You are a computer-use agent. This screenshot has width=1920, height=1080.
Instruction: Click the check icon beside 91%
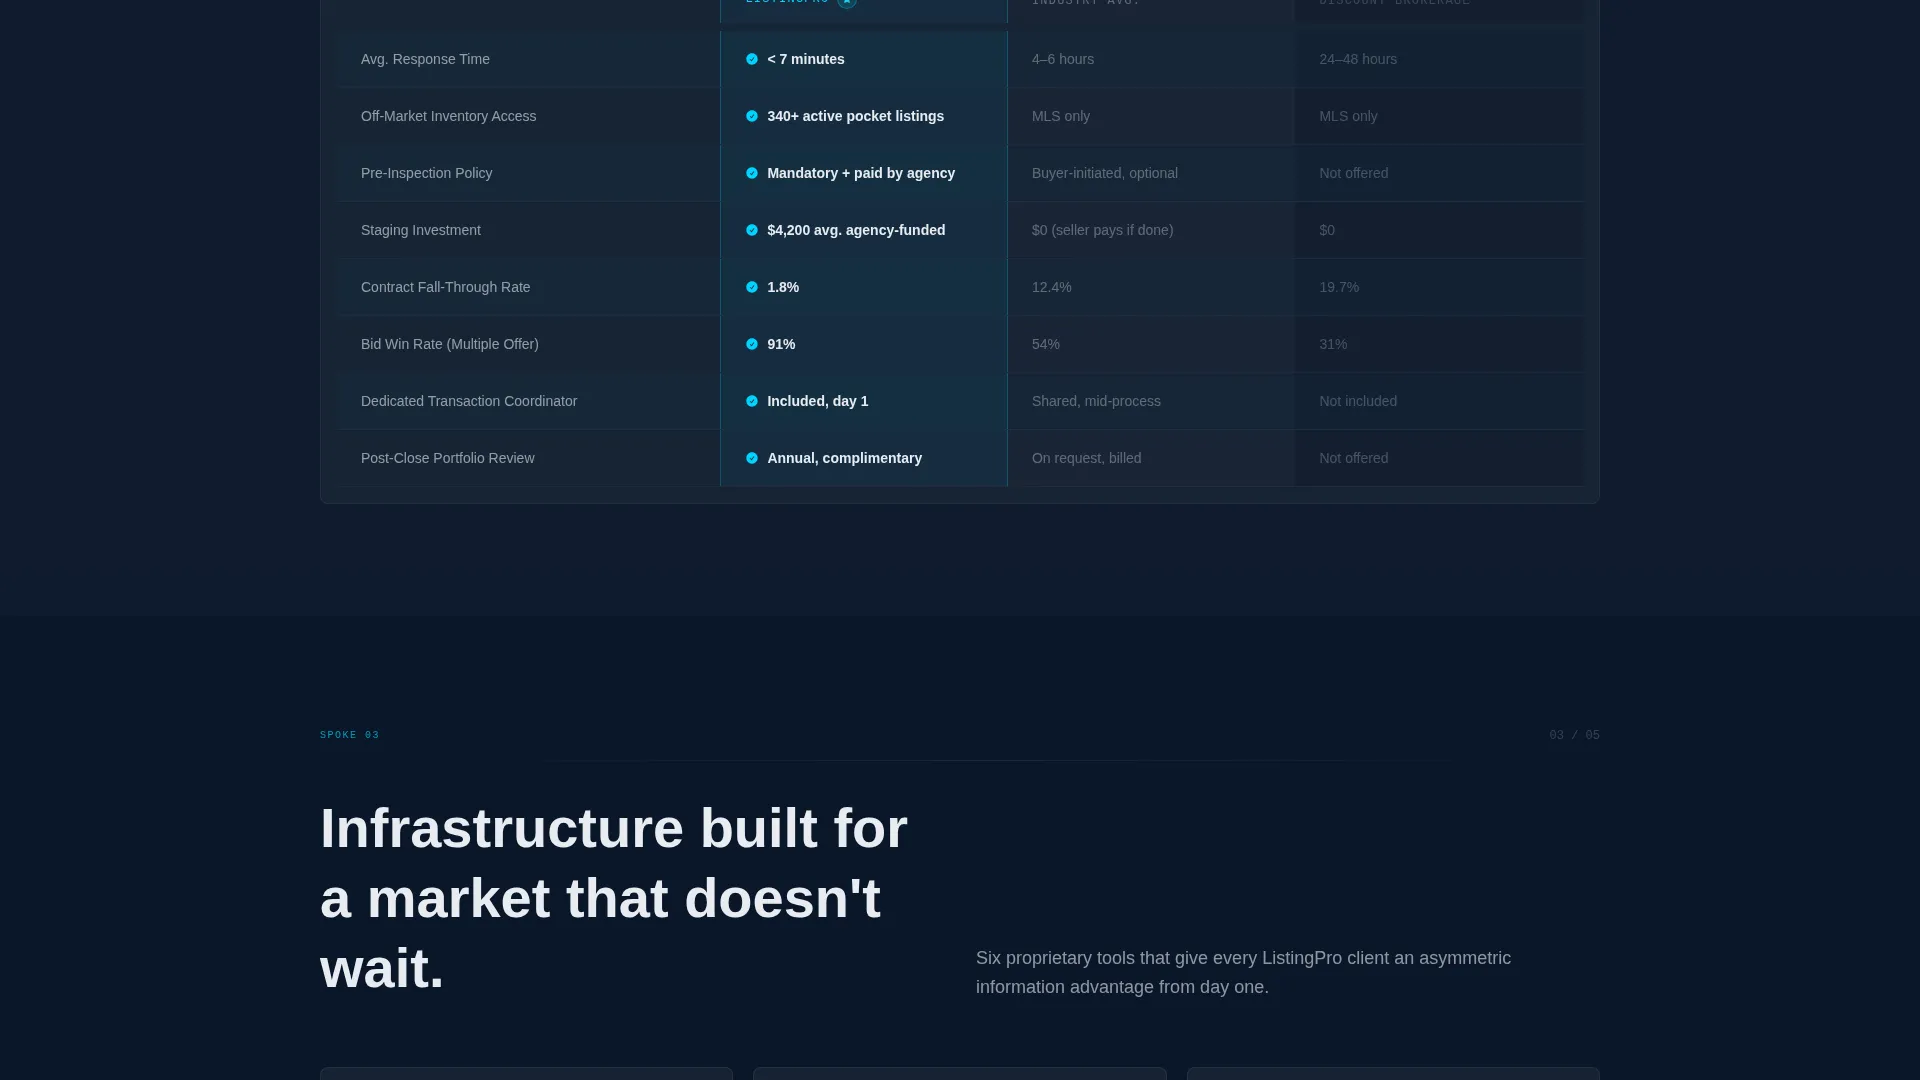point(752,344)
